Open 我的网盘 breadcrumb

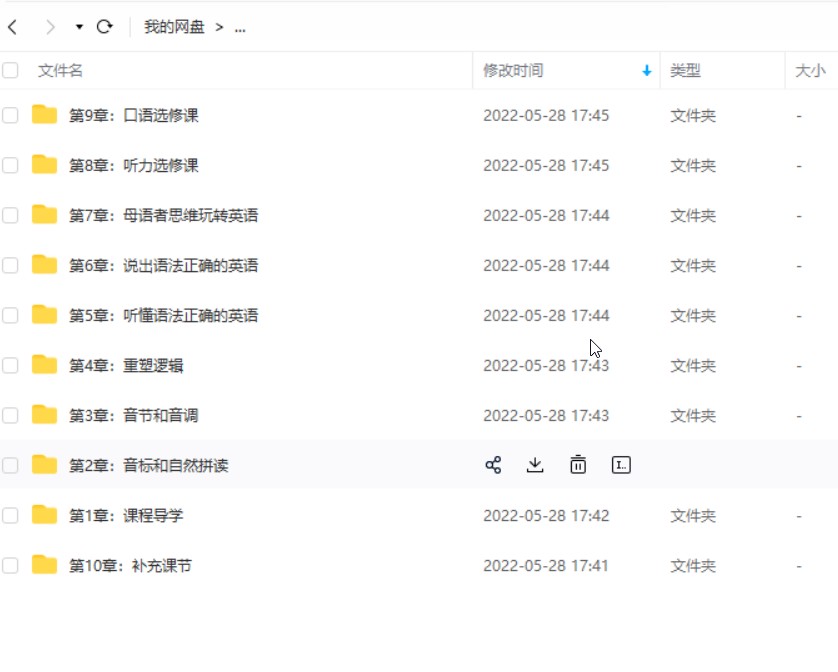pos(174,27)
